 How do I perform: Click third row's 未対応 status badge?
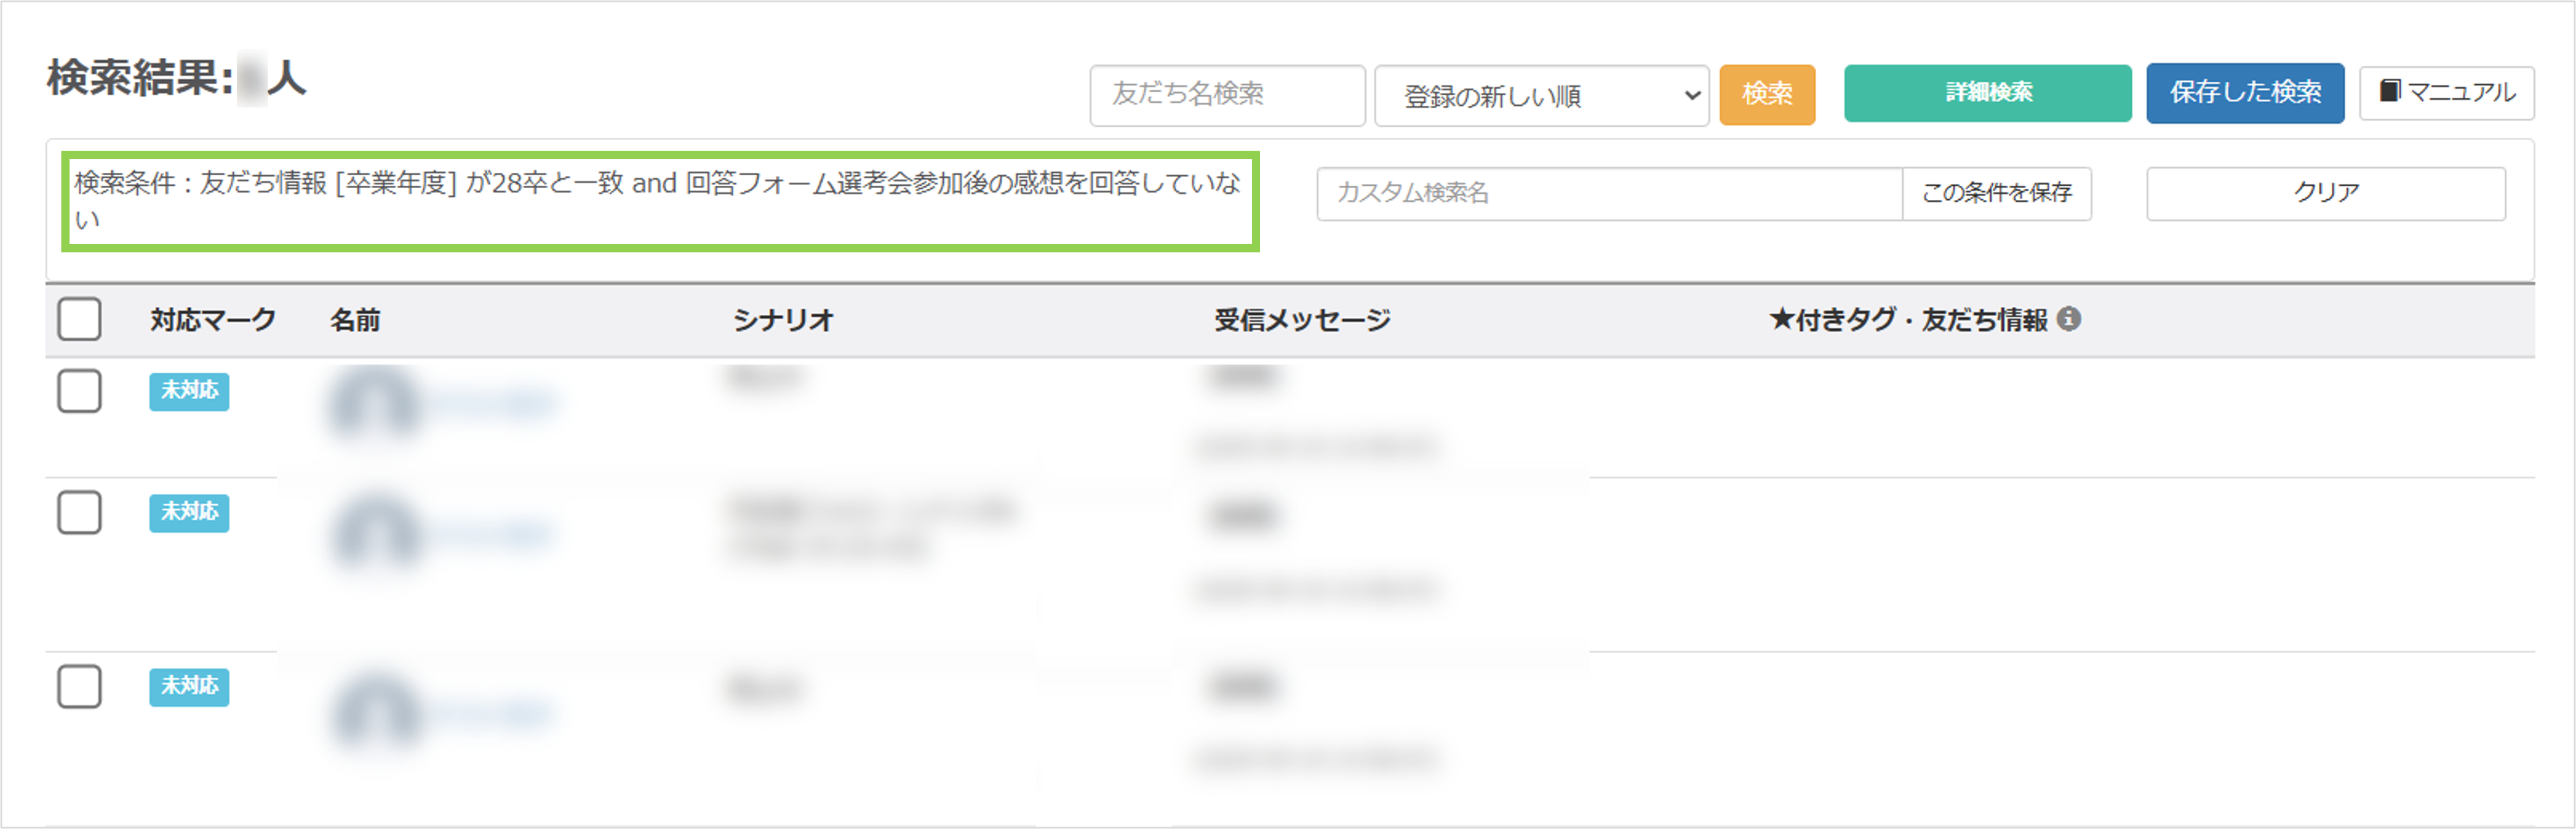[x=189, y=687]
